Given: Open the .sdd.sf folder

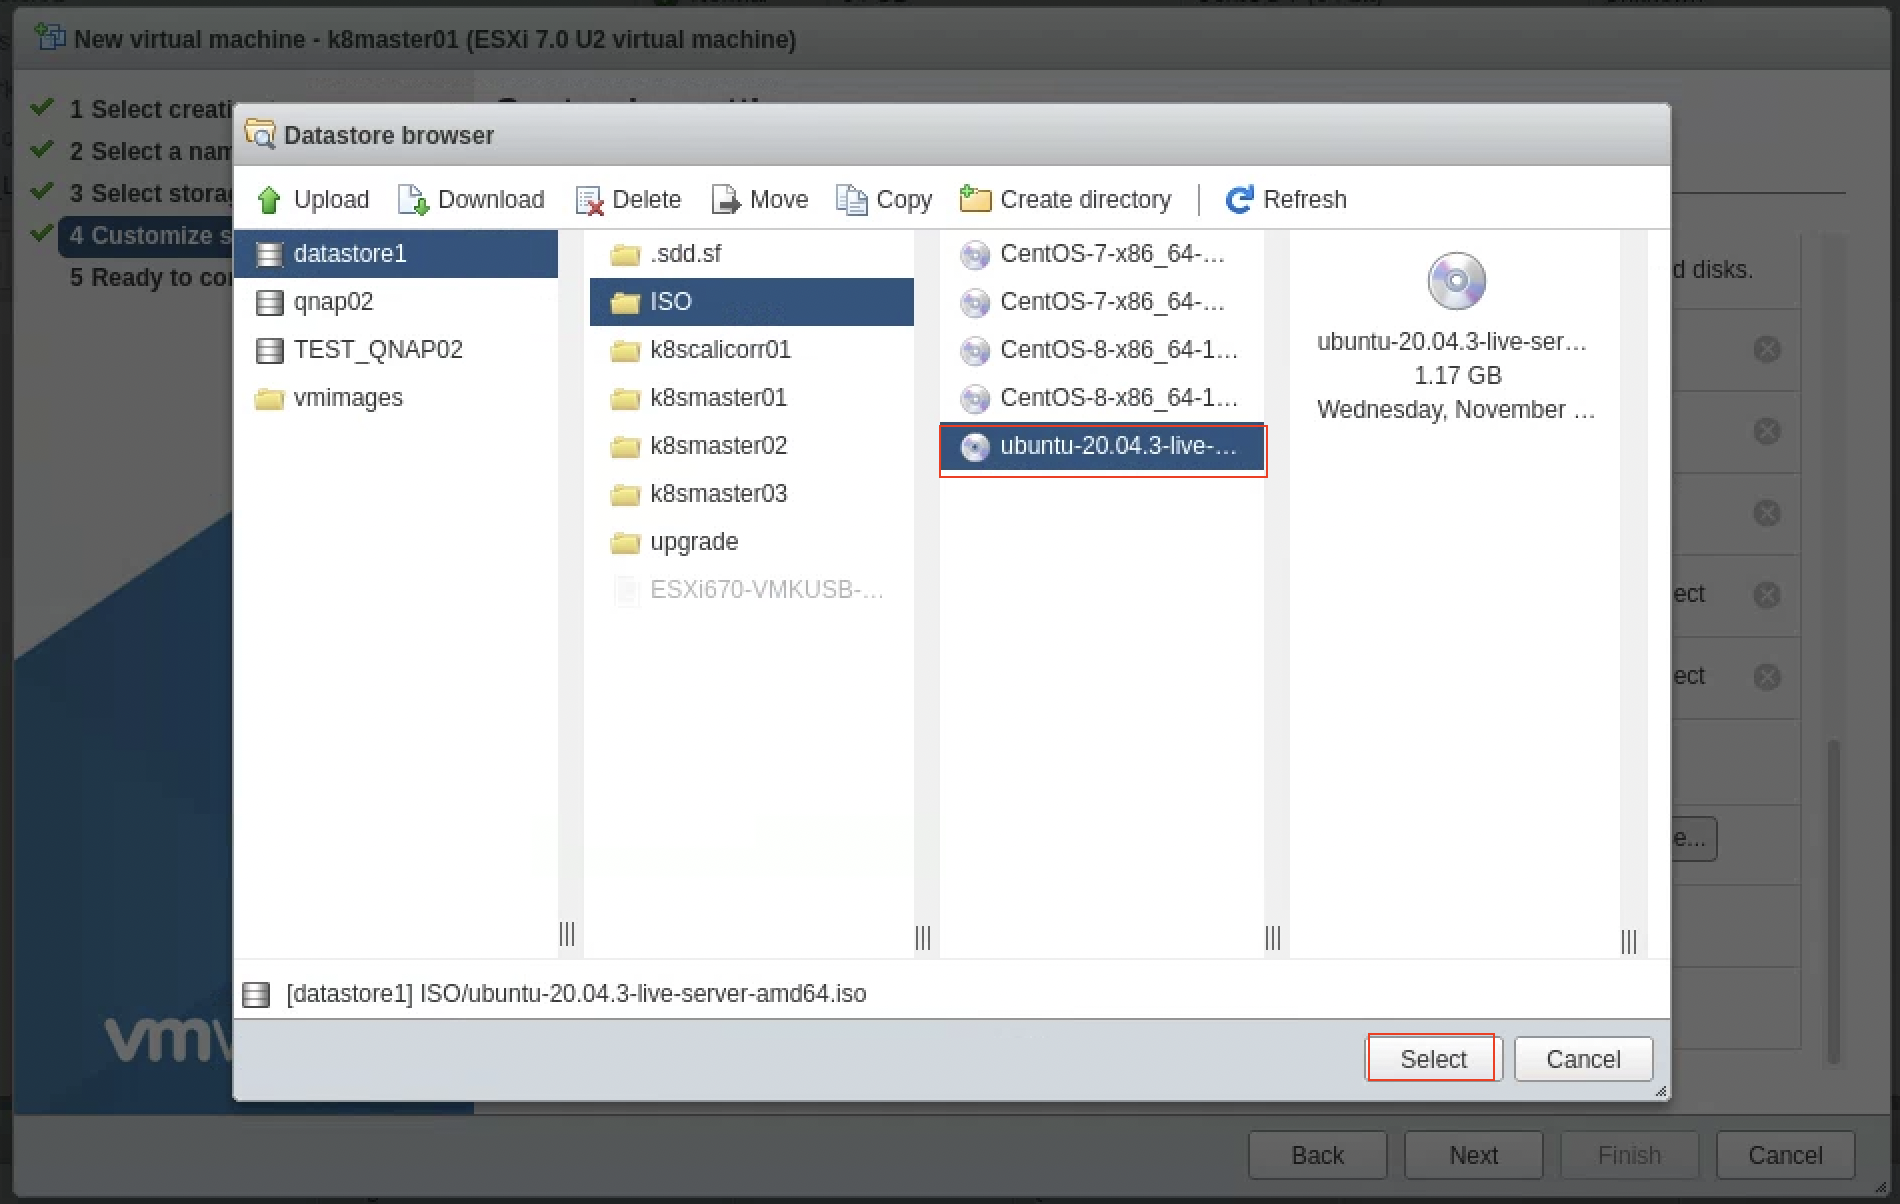Looking at the screenshot, I should [751, 254].
